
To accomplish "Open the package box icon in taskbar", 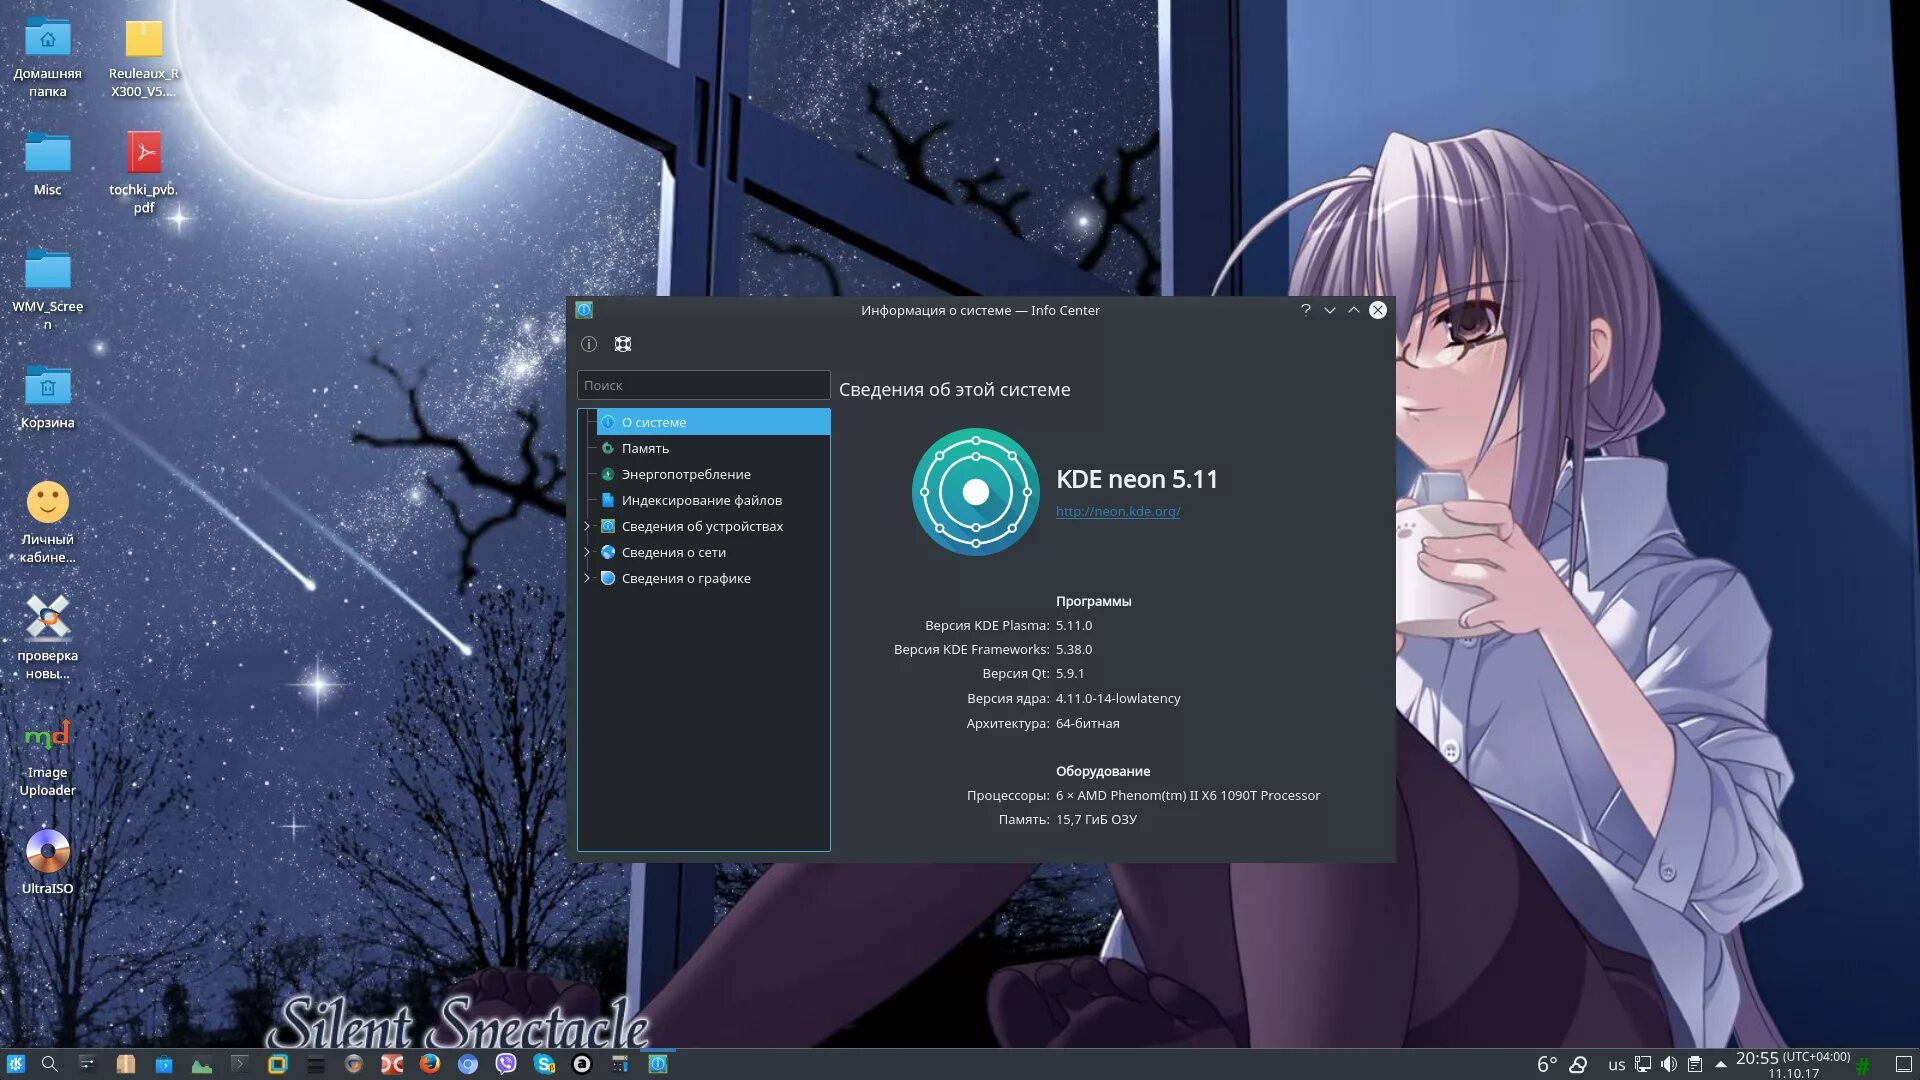I will [x=125, y=1064].
